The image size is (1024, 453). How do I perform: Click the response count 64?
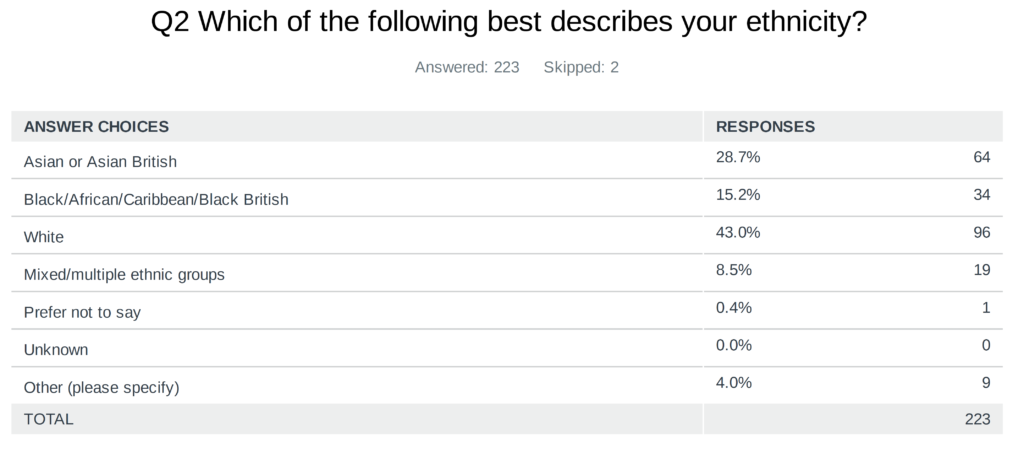982,157
